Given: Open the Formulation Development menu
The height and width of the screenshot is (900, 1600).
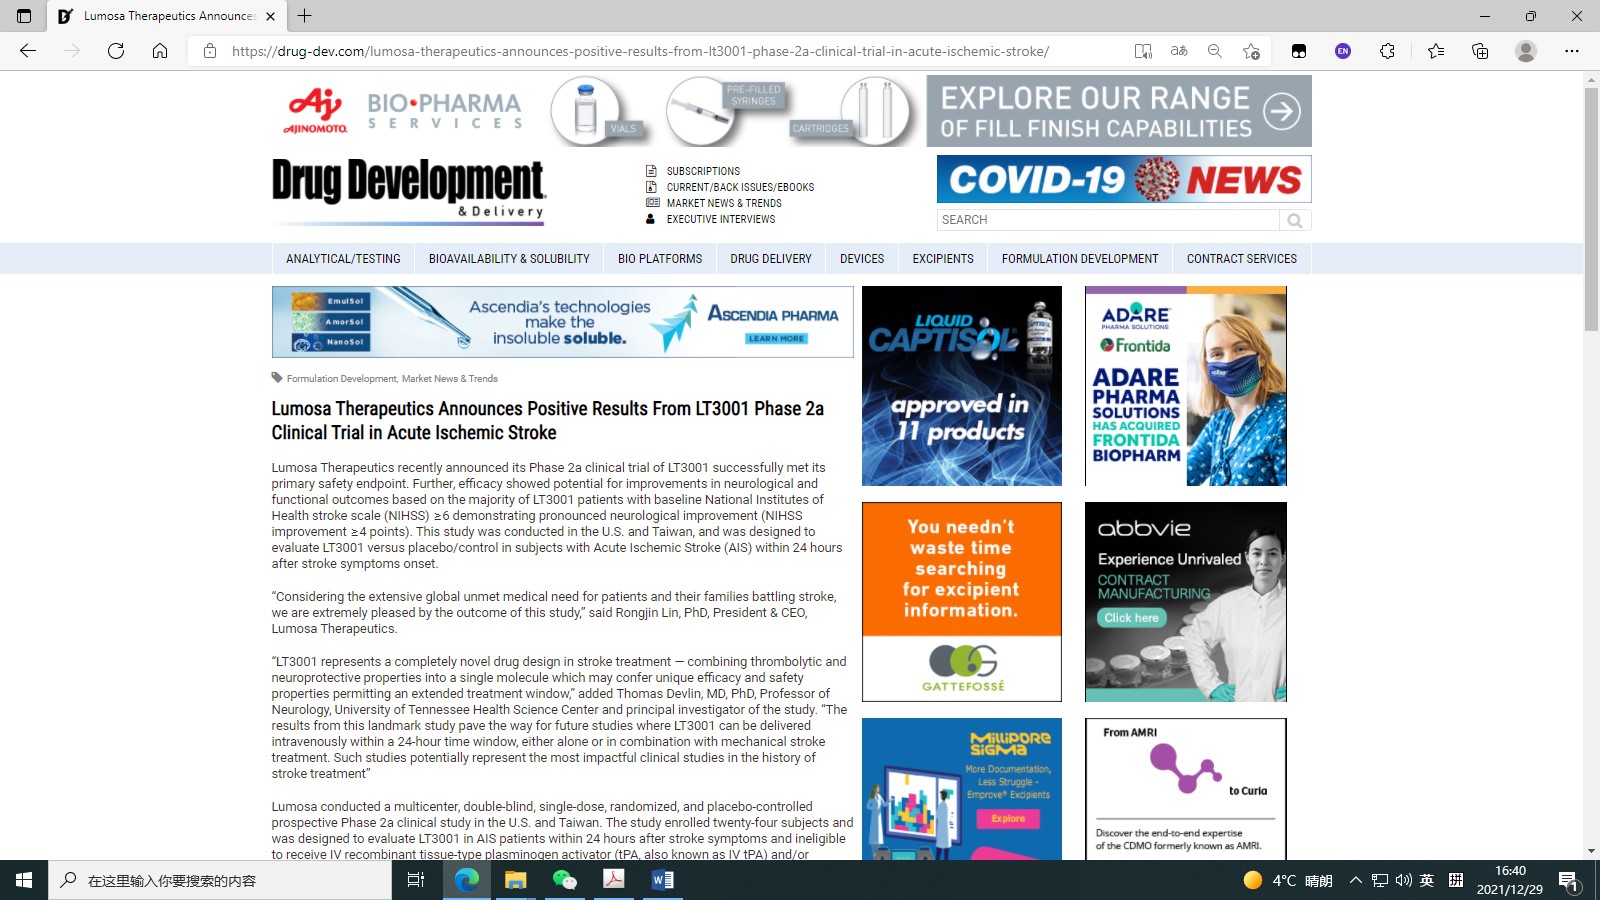Looking at the screenshot, I should [1080, 259].
